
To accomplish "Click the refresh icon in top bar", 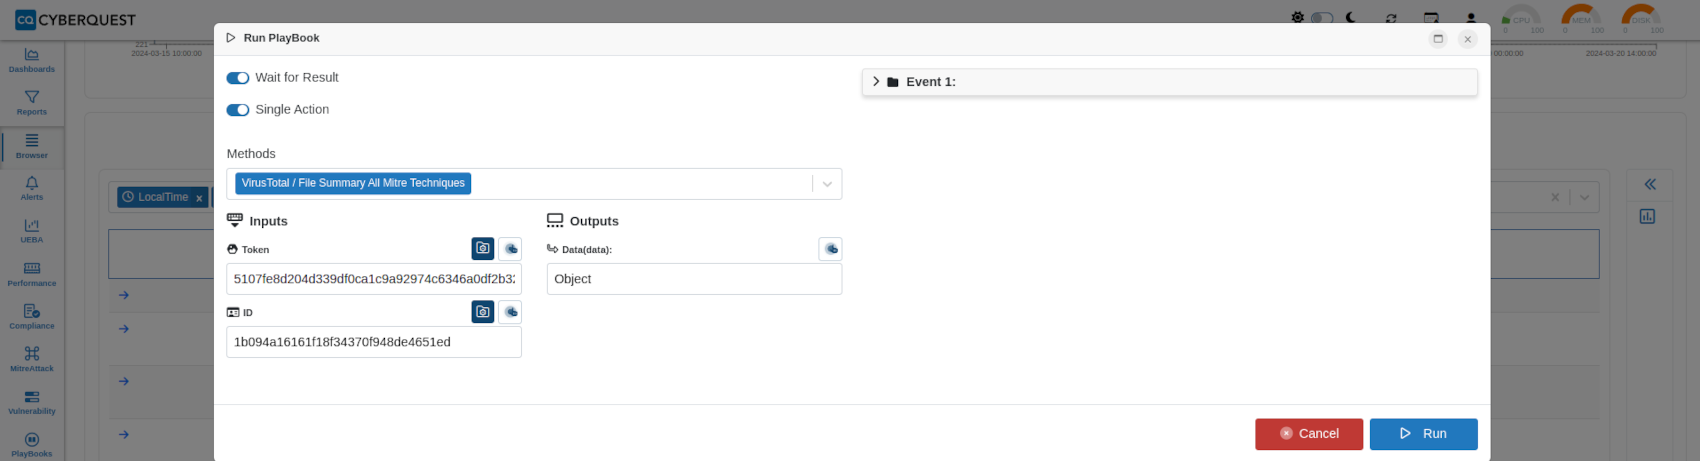I will (x=1391, y=18).
